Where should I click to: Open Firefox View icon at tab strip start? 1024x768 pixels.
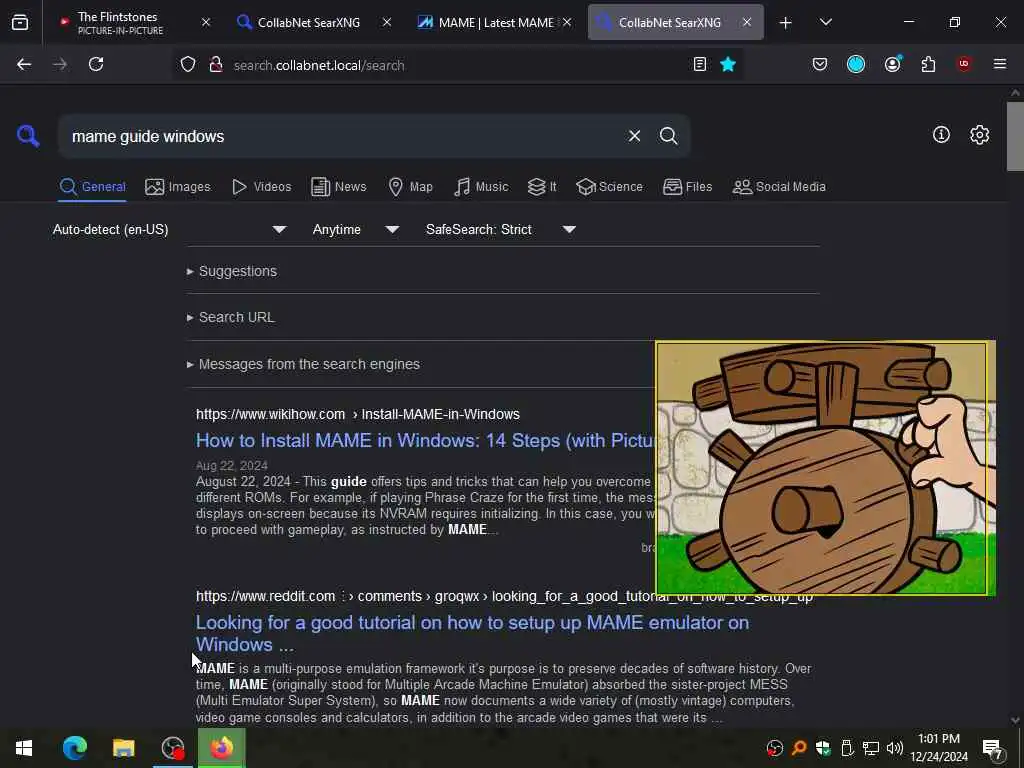pos(20,22)
